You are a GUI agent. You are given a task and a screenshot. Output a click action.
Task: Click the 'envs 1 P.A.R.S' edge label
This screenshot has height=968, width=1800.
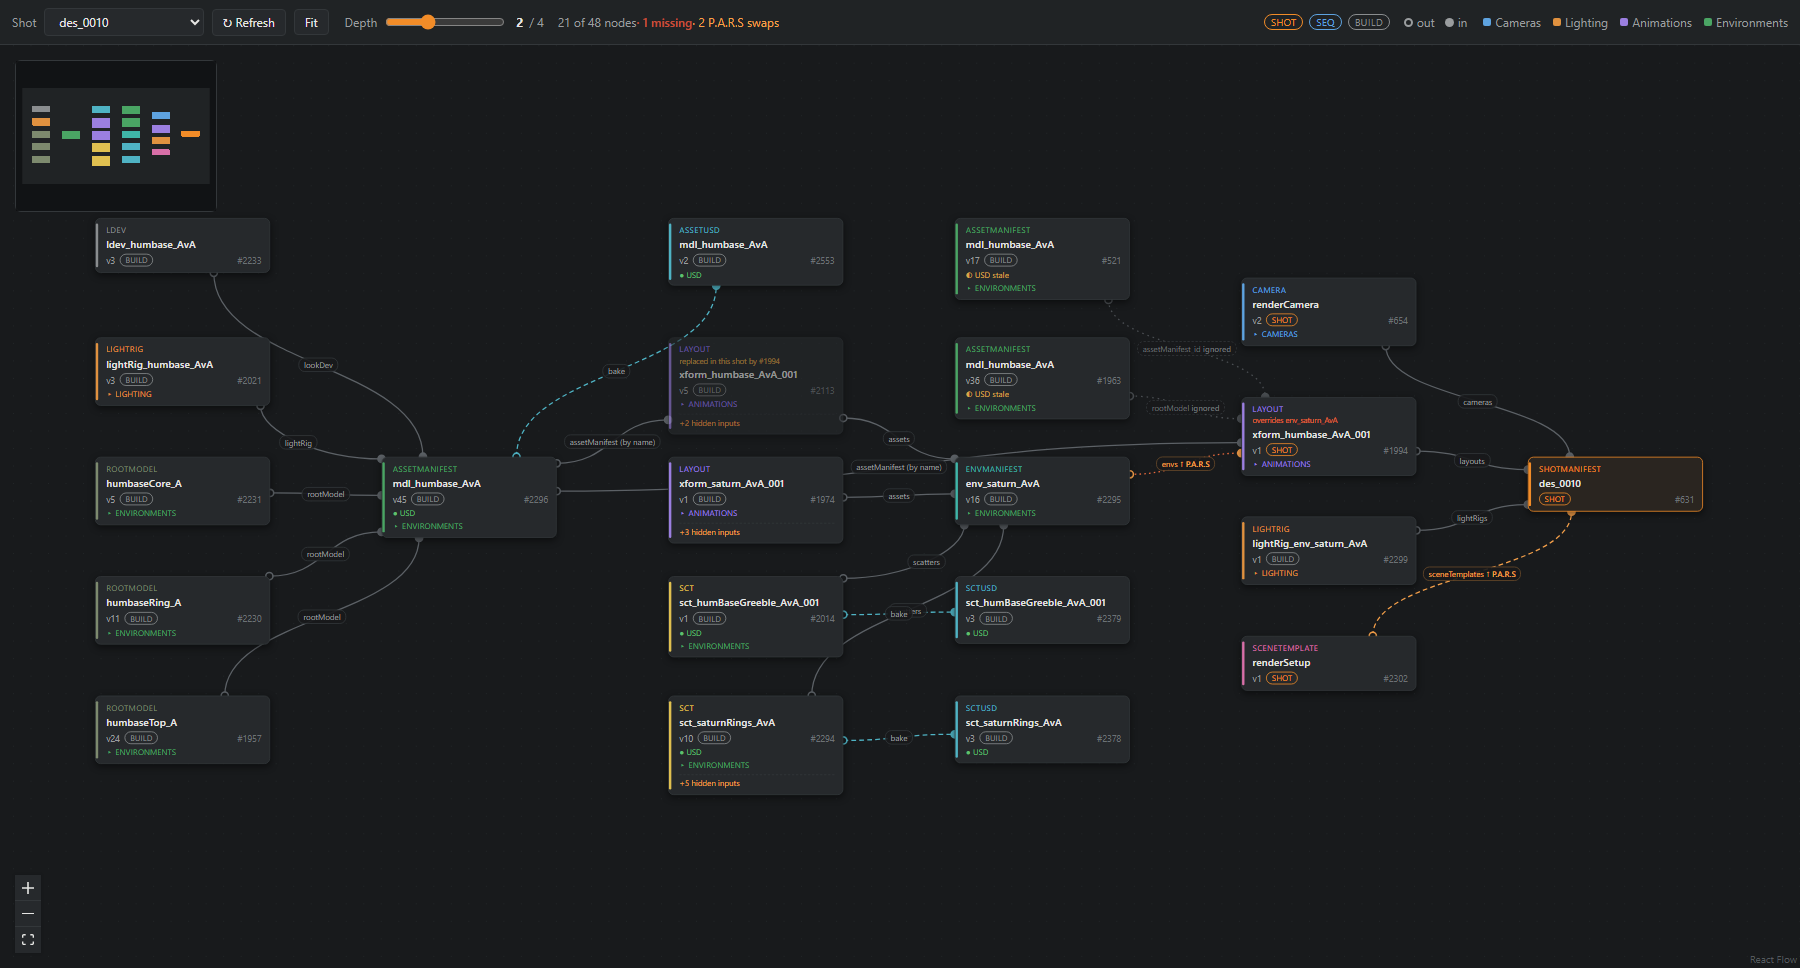(x=1185, y=464)
